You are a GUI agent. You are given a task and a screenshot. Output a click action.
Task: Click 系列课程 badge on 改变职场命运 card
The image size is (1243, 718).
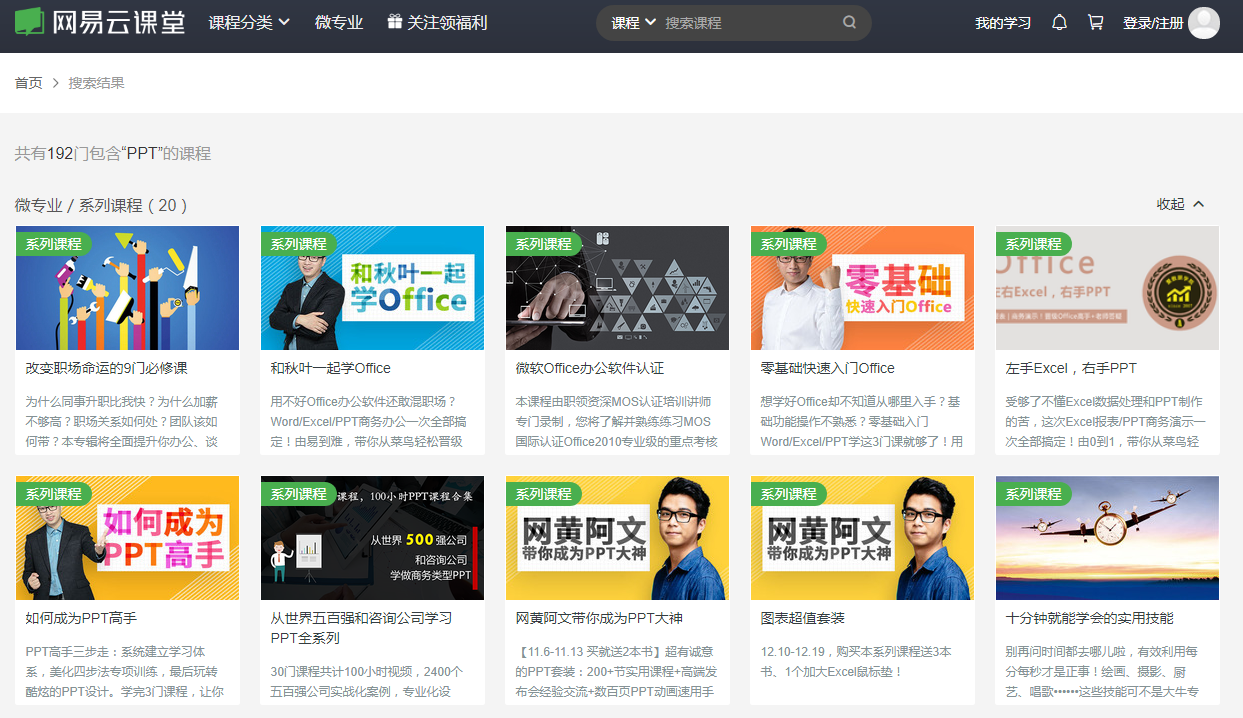click(53, 244)
